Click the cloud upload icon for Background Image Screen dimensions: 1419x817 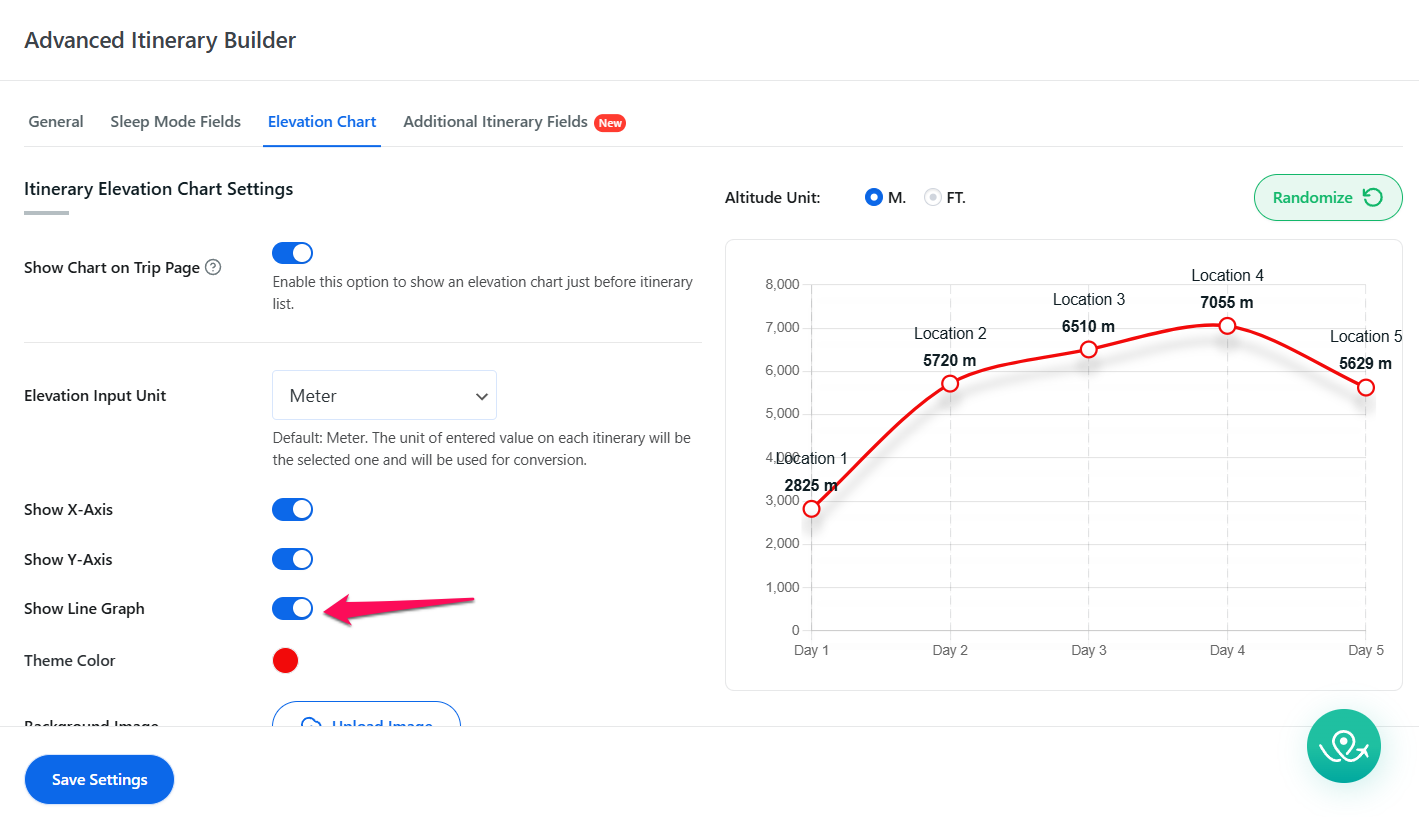tap(311, 724)
